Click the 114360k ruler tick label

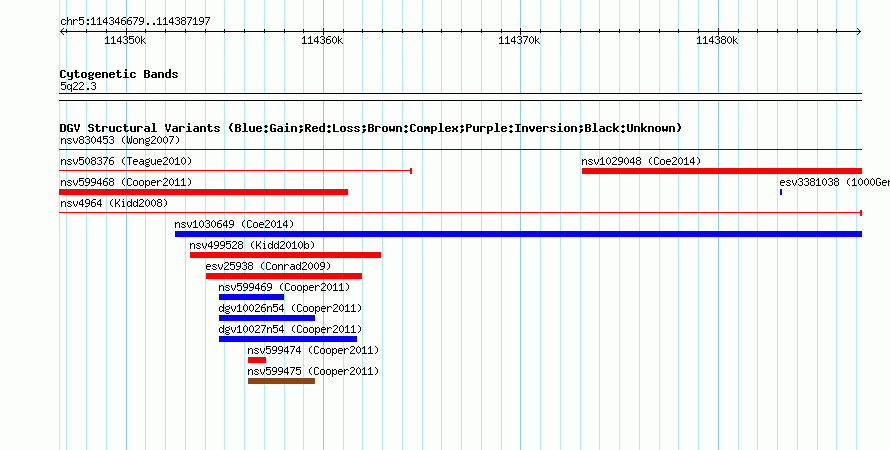pyautogui.click(x=322, y=40)
